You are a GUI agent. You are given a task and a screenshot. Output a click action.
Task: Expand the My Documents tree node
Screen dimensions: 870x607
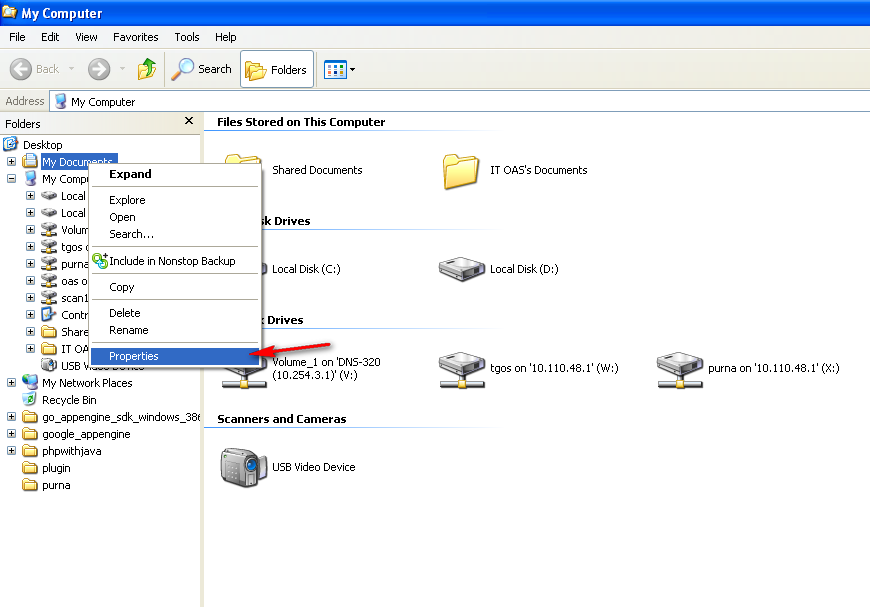coord(11,161)
